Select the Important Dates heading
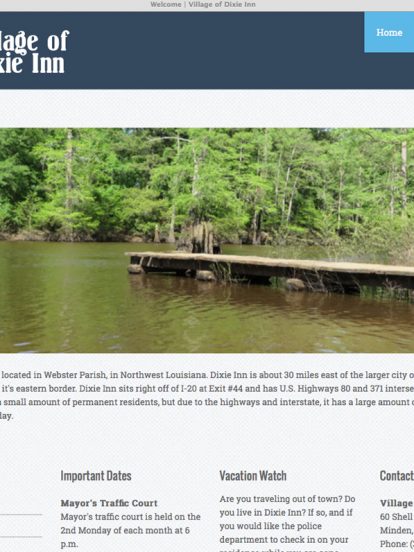 [x=96, y=476]
